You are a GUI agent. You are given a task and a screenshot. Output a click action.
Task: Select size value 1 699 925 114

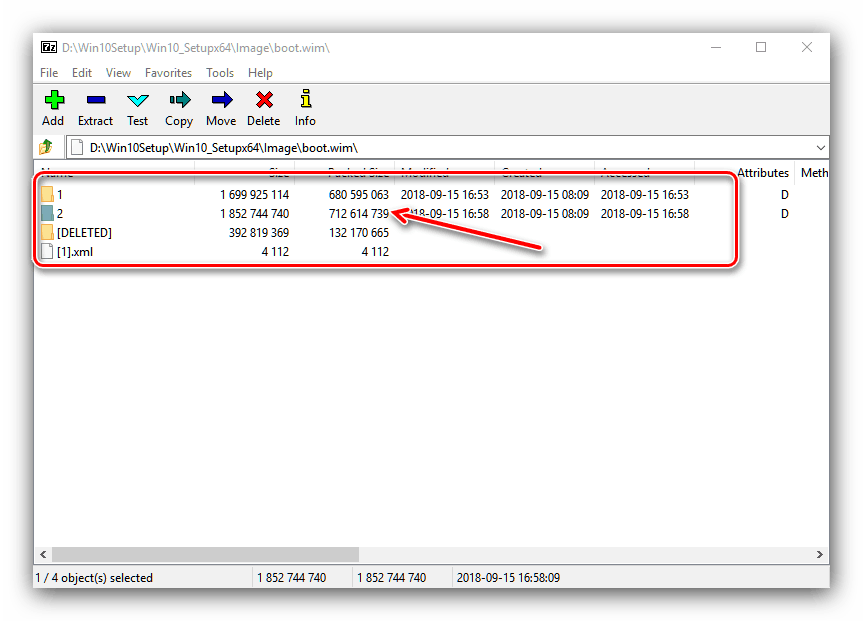254,194
